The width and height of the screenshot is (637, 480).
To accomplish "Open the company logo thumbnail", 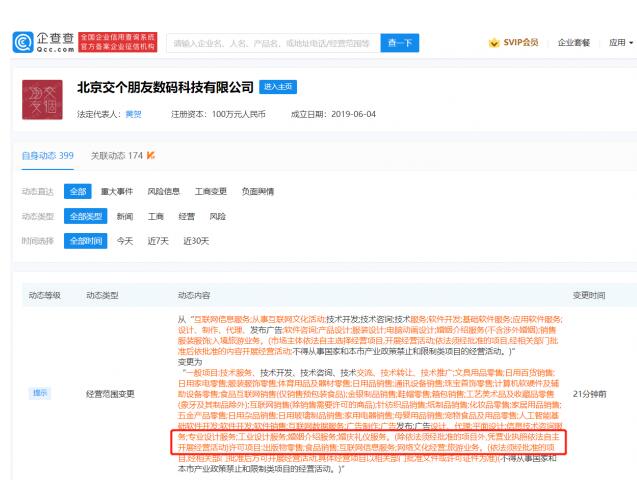I will pos(42,99).
